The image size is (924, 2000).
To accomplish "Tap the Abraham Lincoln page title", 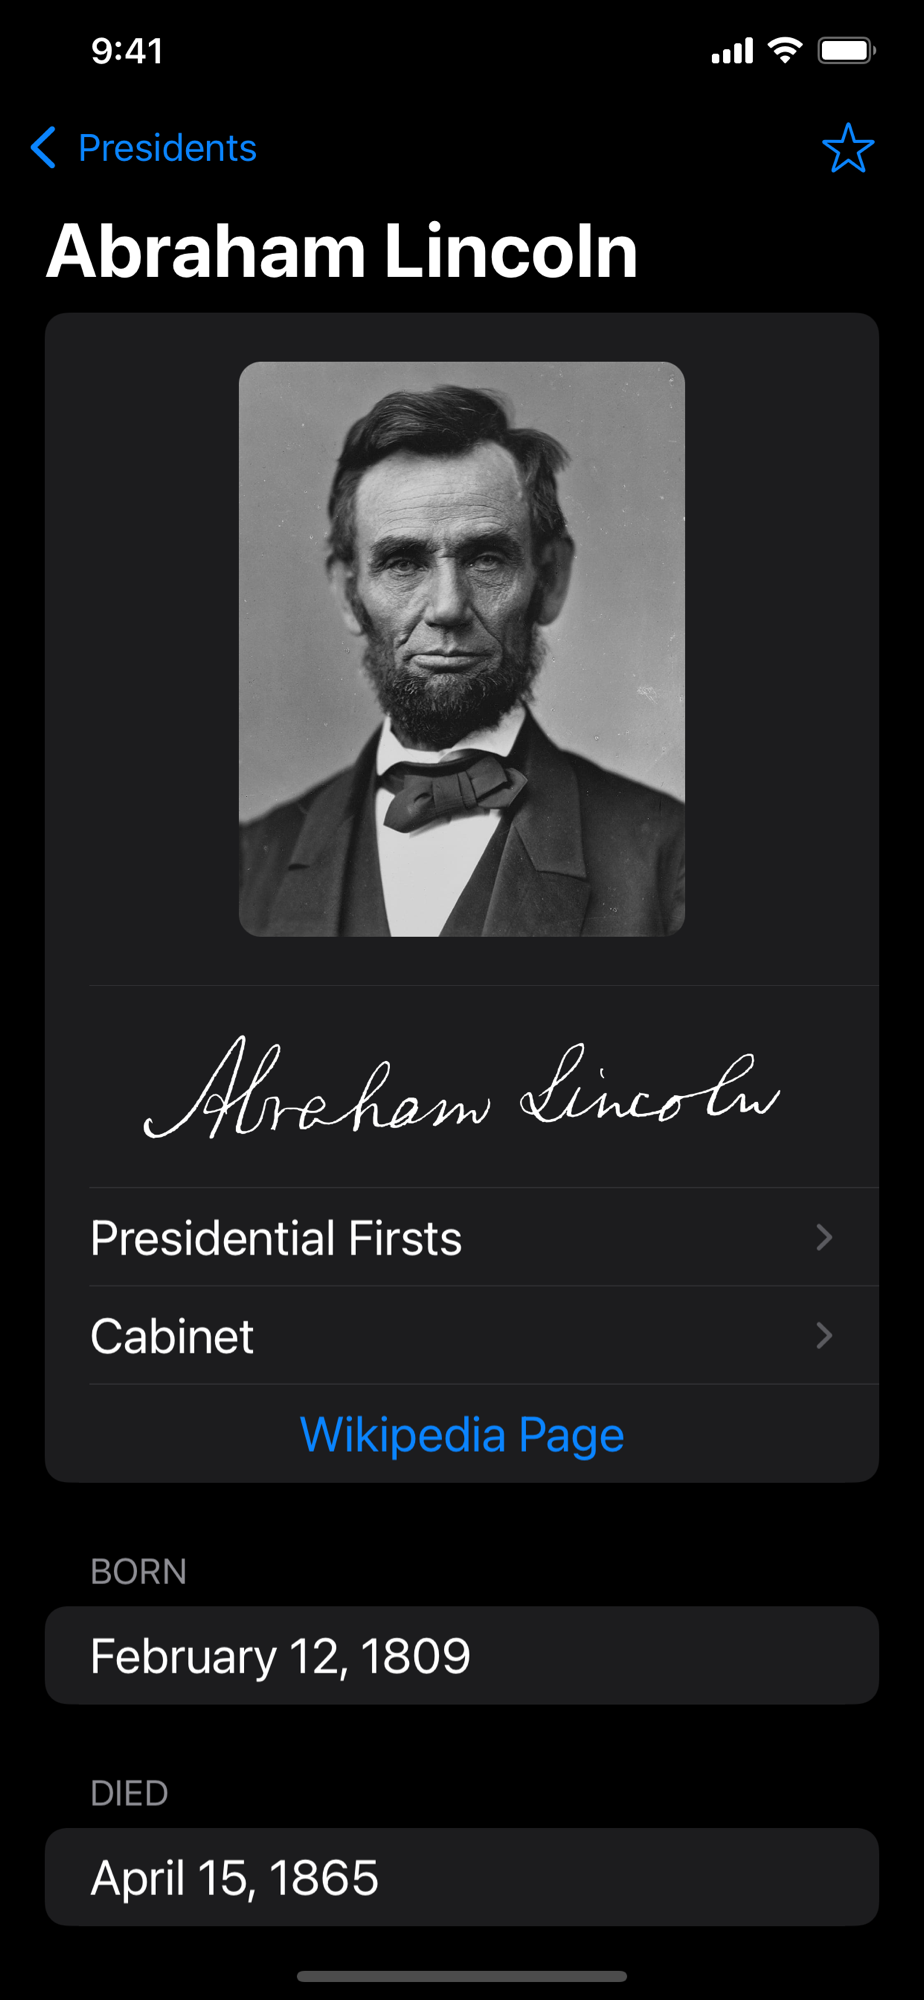I will pyautogui.click(x=342, y=250).
